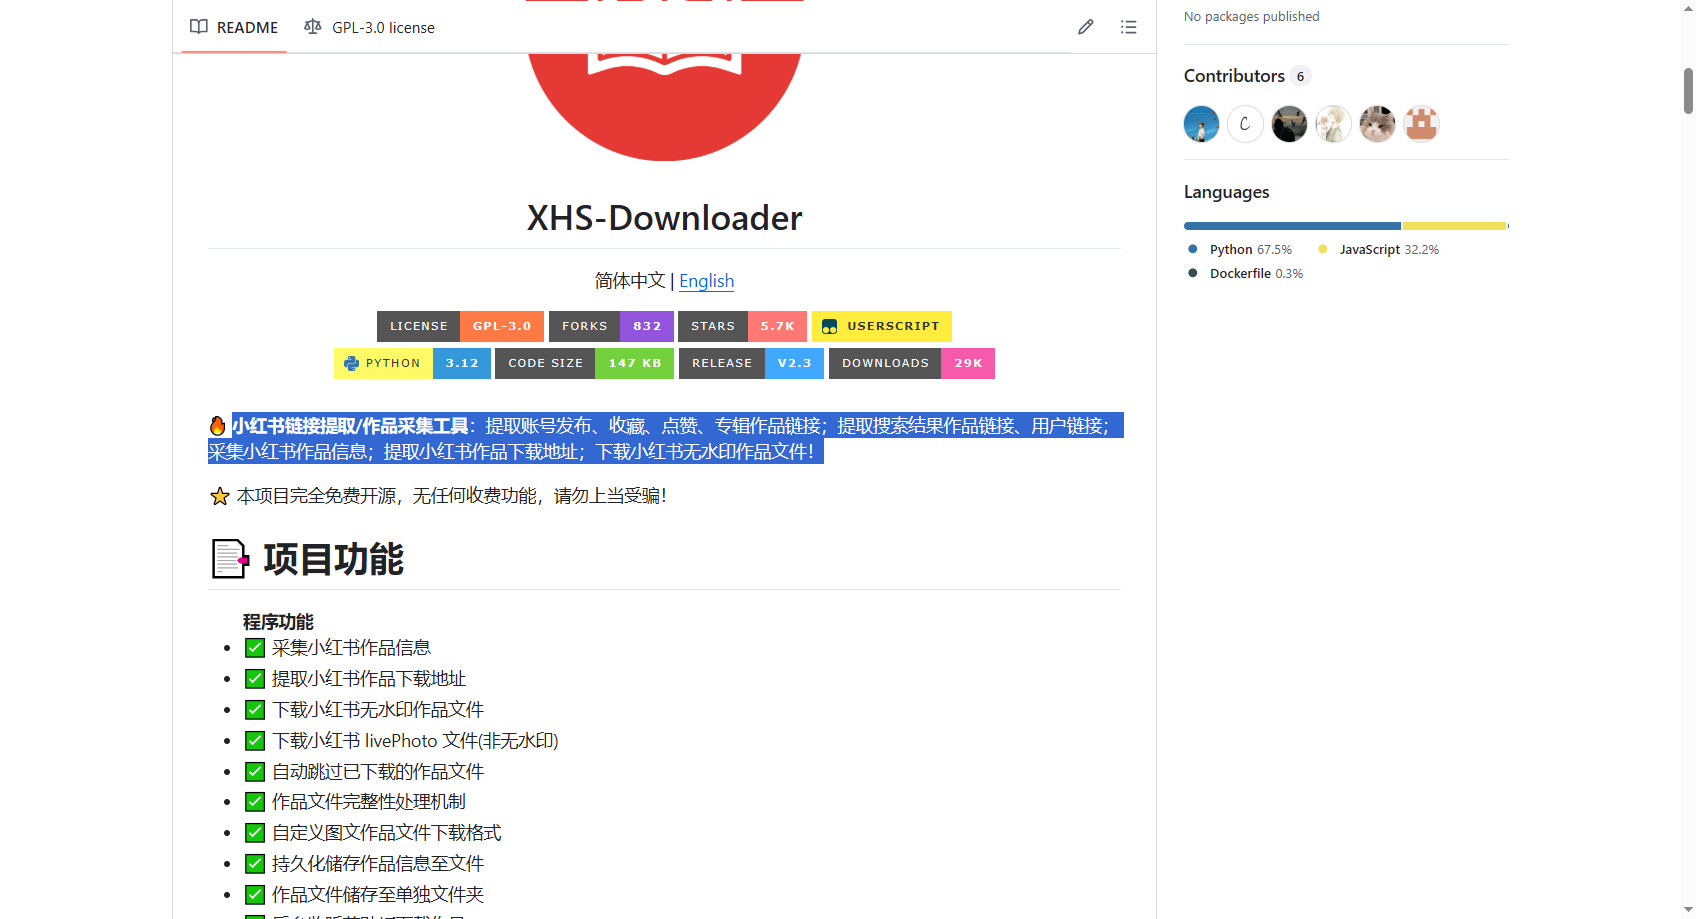The height and width of the screenshot is (919, 1696).
Task: Switch to the GPL-3.0 license tab
Action: pyautogui.click(x=369, y=27)
